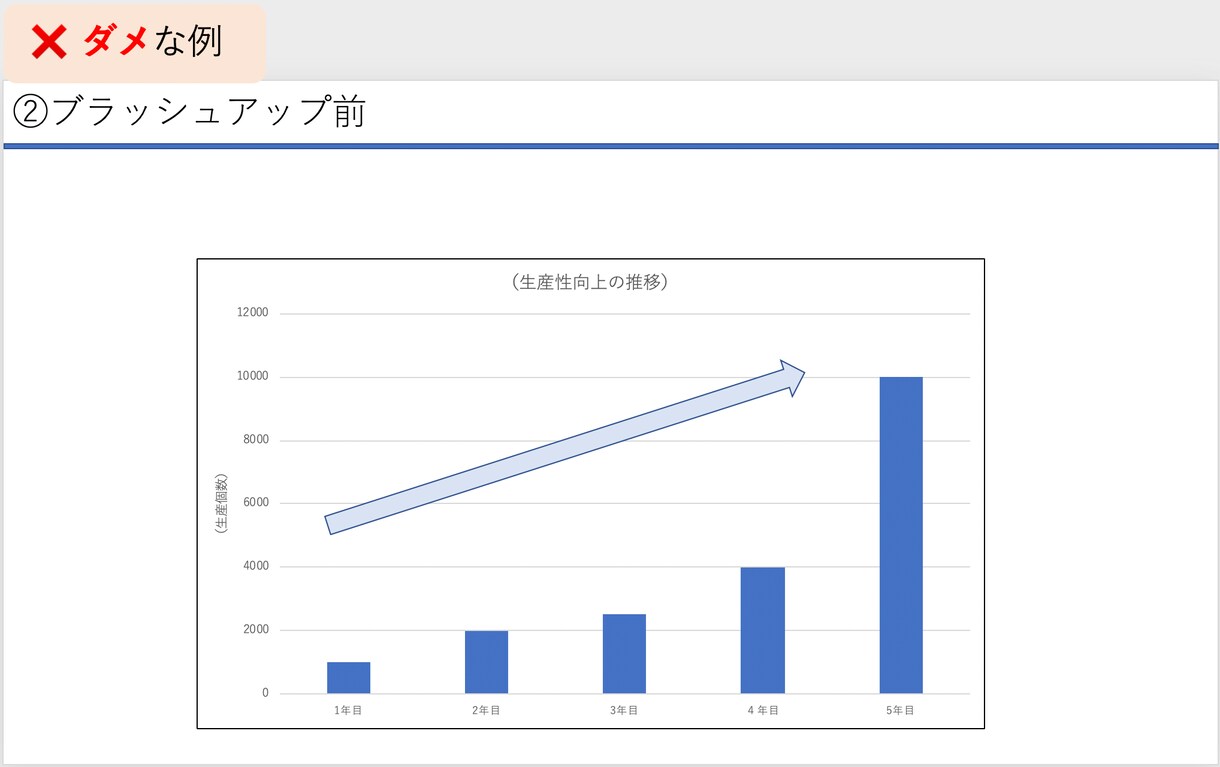Select the vertical axis title (生産個数)

tap(221, 503)
